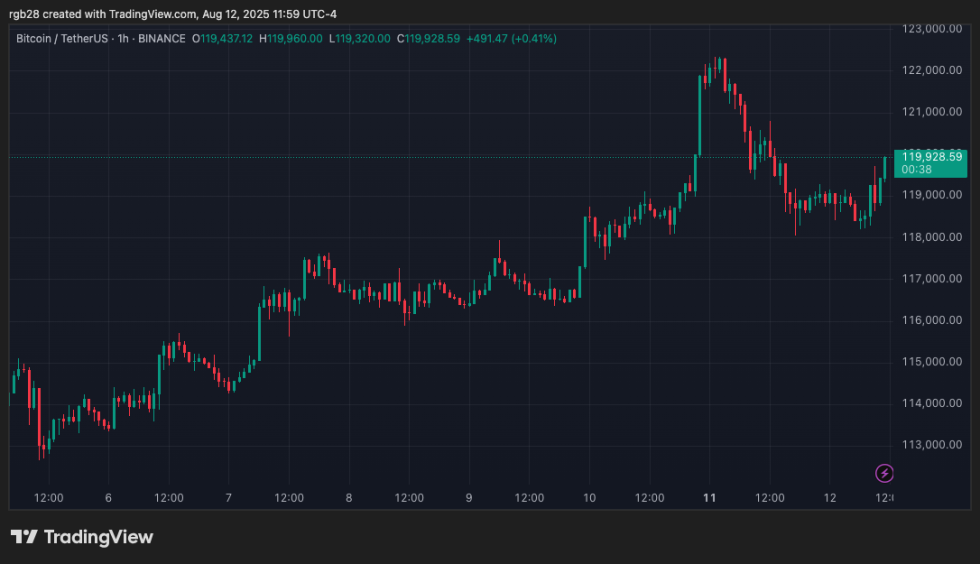This screenshot has width=980, height=564.
Task: Click the 123,000.00 price axis label
Action: coord(931,28)
